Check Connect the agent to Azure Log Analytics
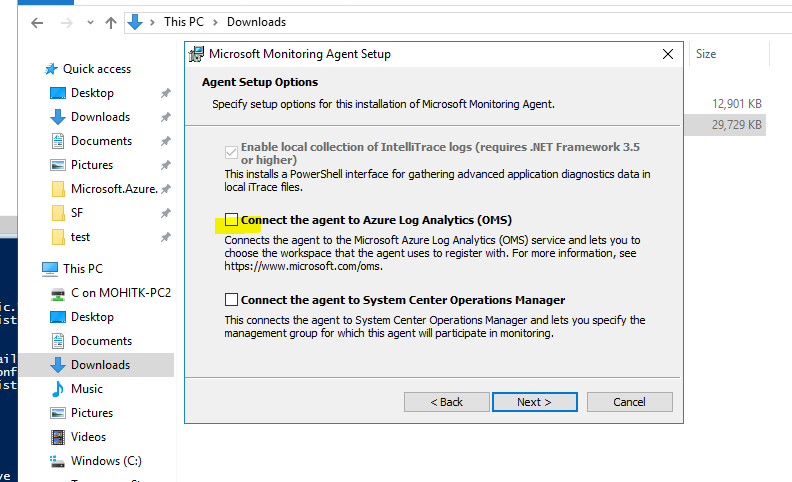This screenshot has width=792, height=482. [232, 220]
